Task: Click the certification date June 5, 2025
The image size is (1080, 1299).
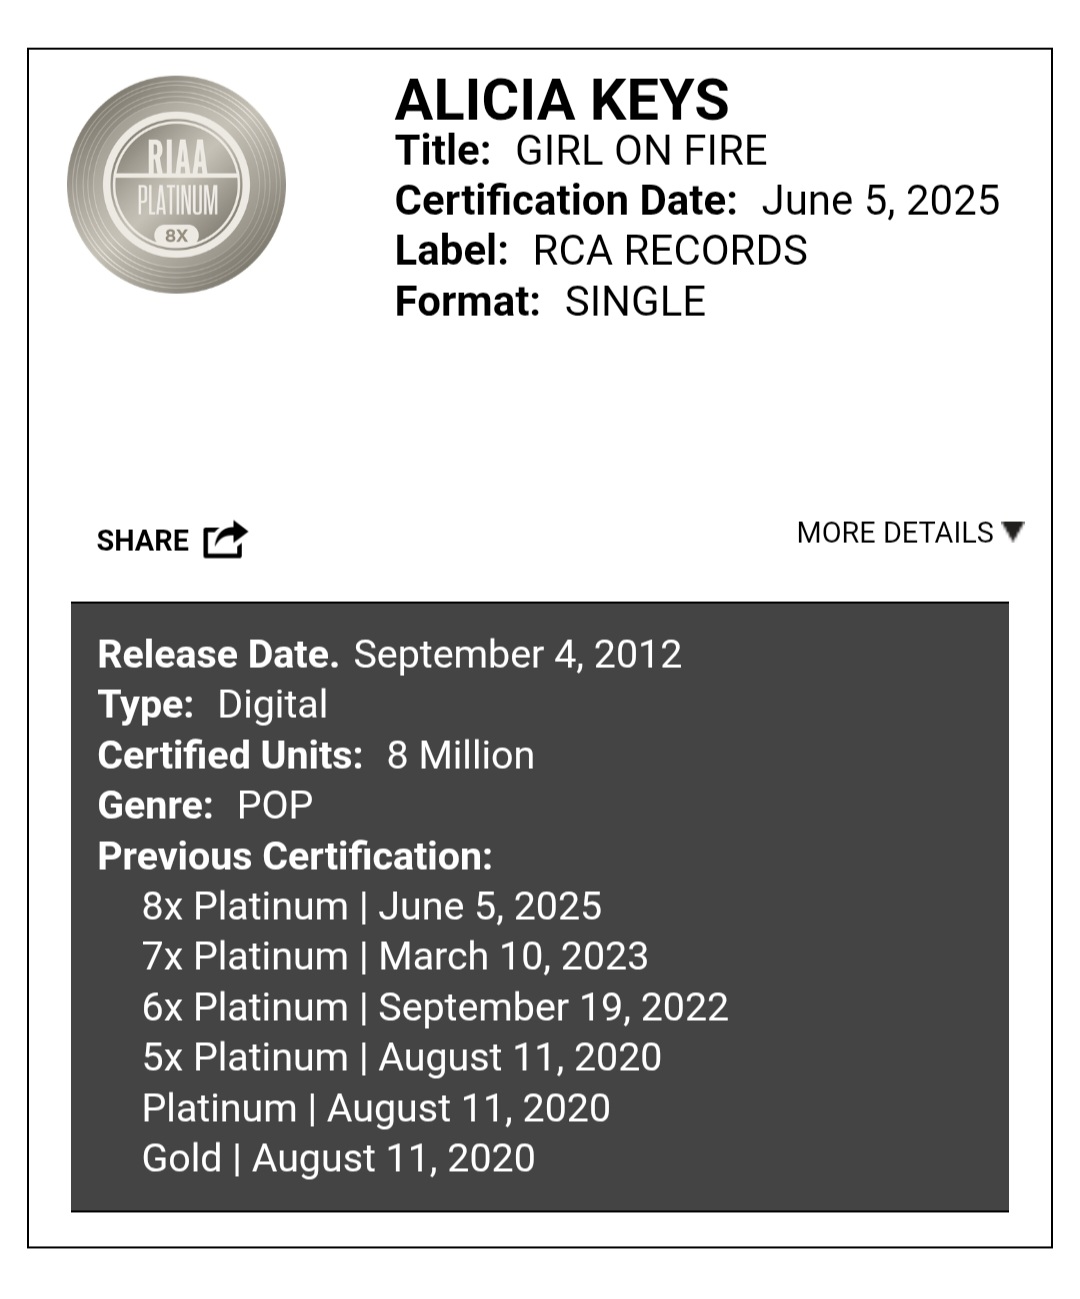Action: point(881,201)
